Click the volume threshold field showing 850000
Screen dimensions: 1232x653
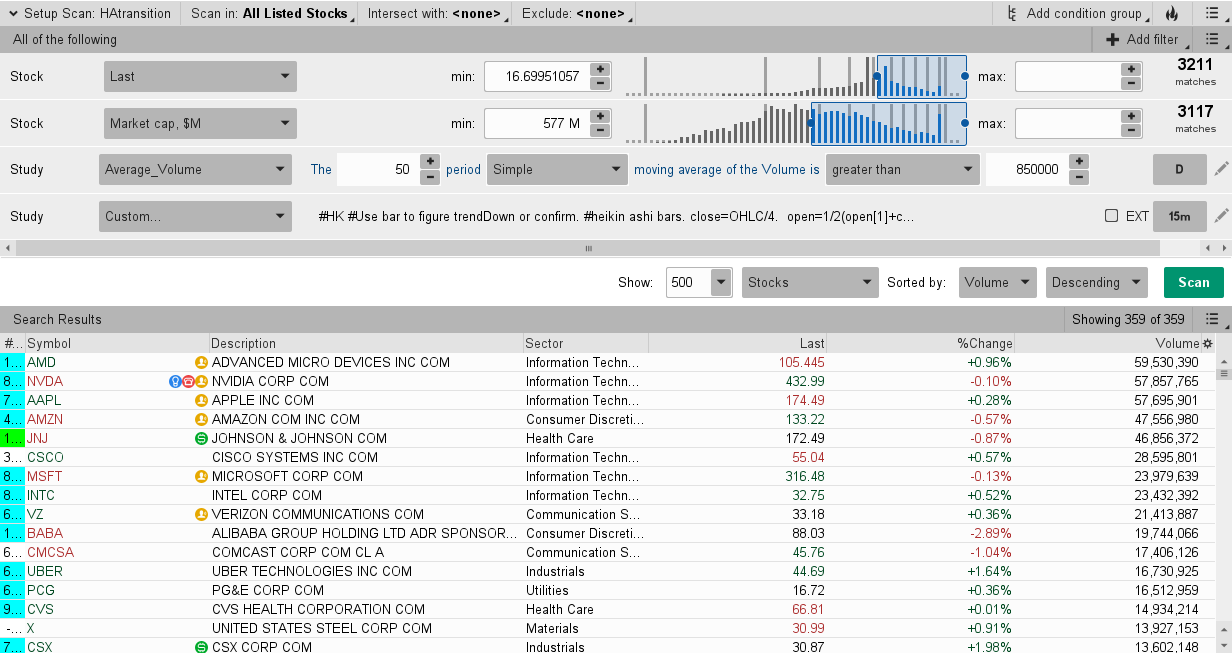coord(1027,169)
